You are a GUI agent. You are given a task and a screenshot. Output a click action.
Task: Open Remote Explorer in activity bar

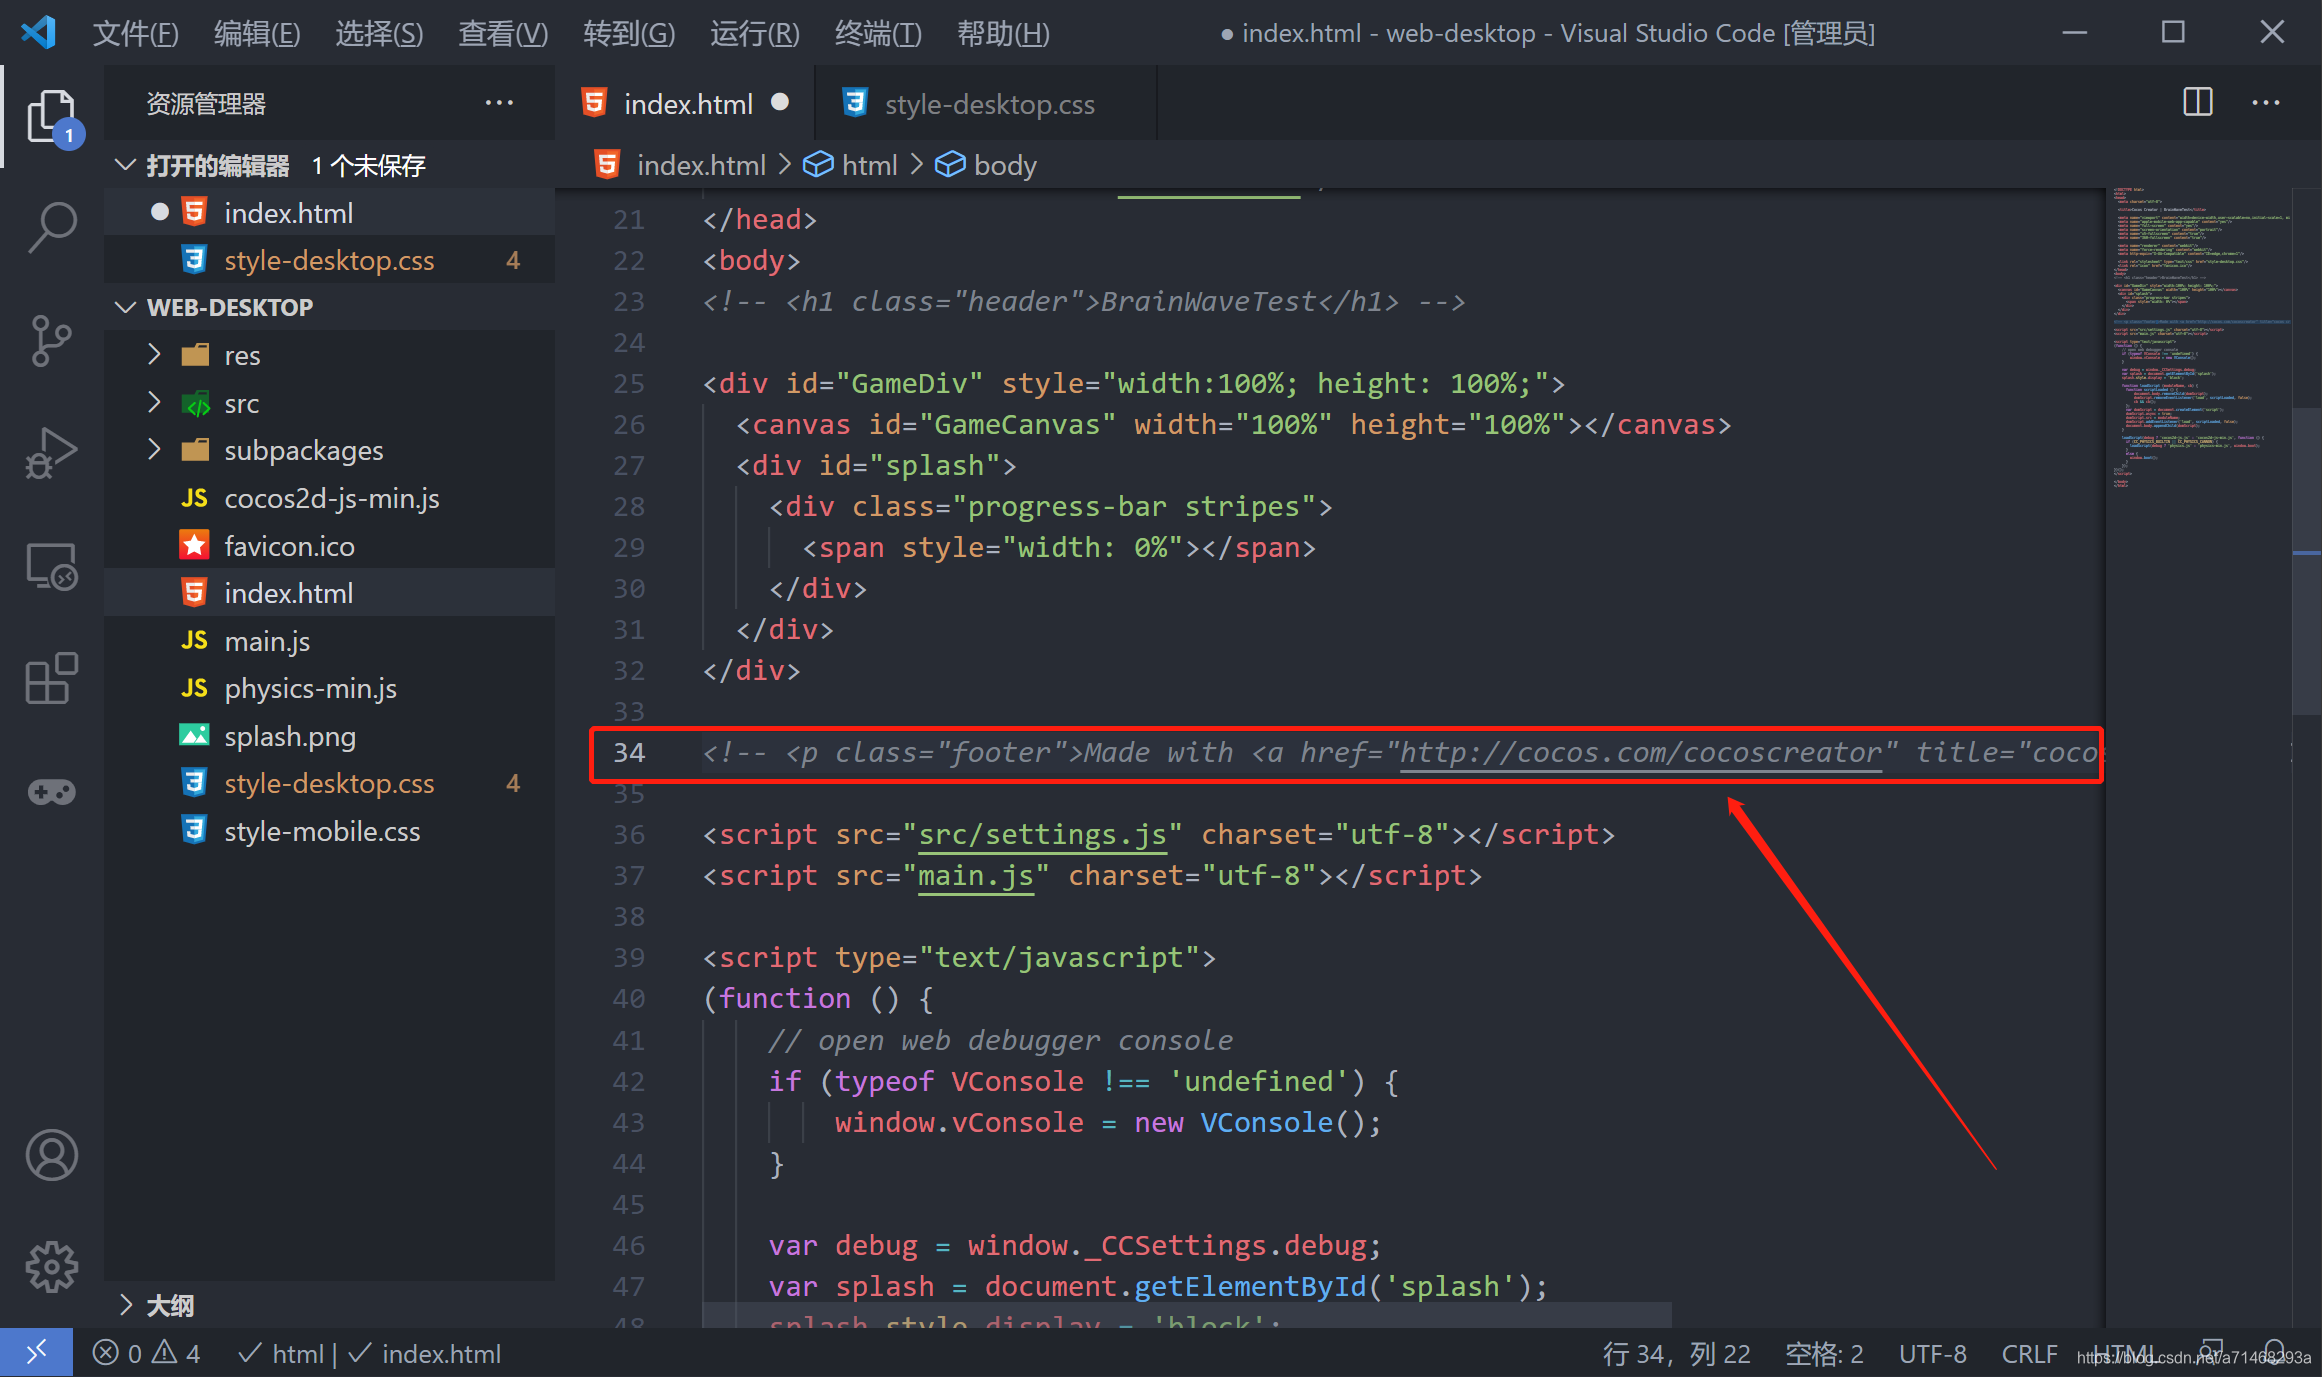[51, 567]
